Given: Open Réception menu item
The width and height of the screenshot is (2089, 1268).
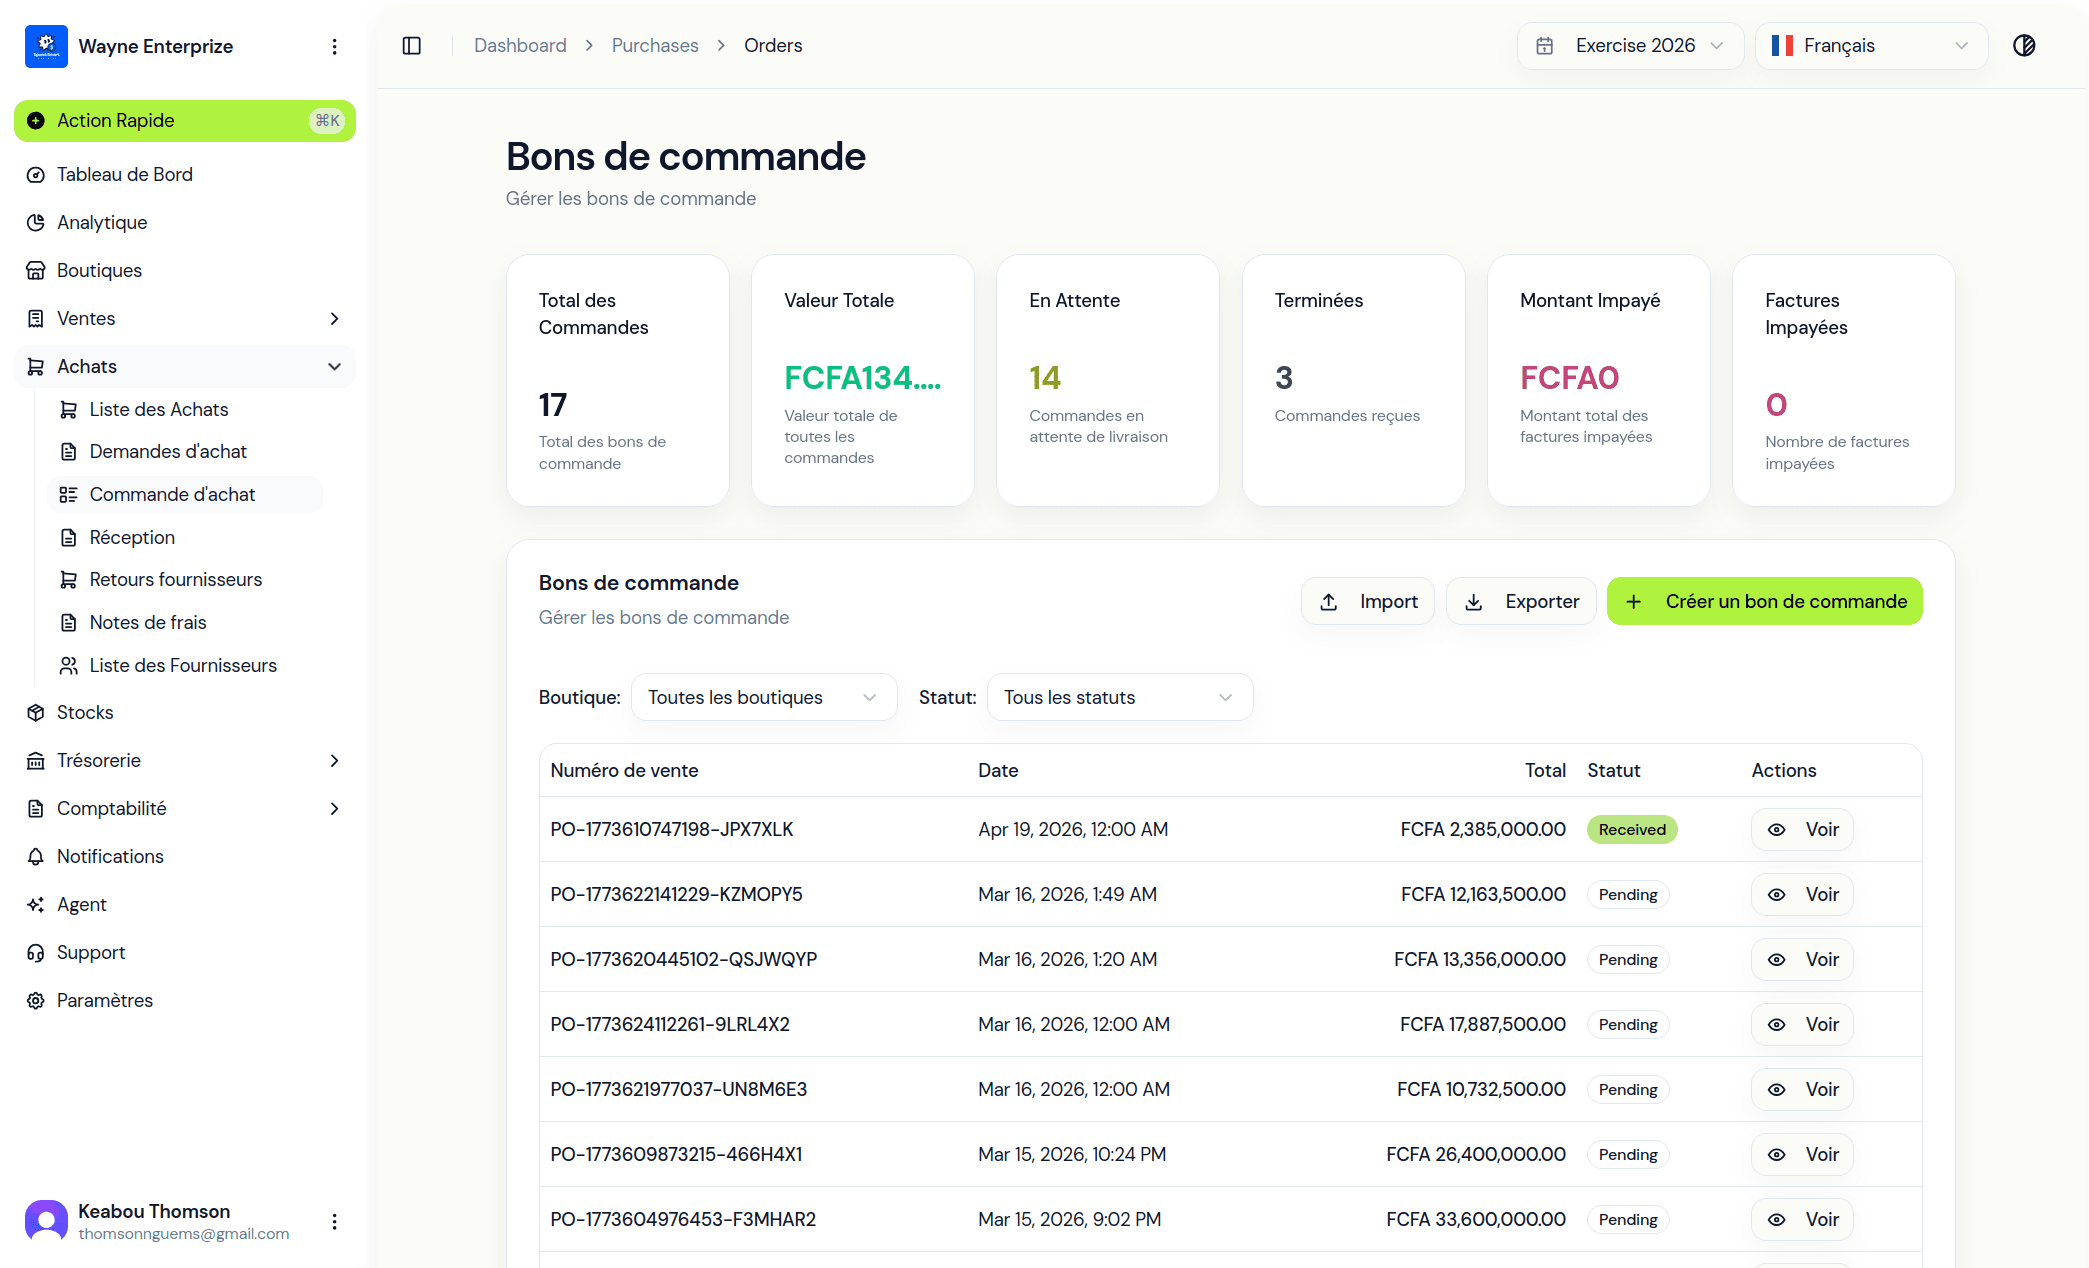Looking at the screenshot, I should pos(185,538).
